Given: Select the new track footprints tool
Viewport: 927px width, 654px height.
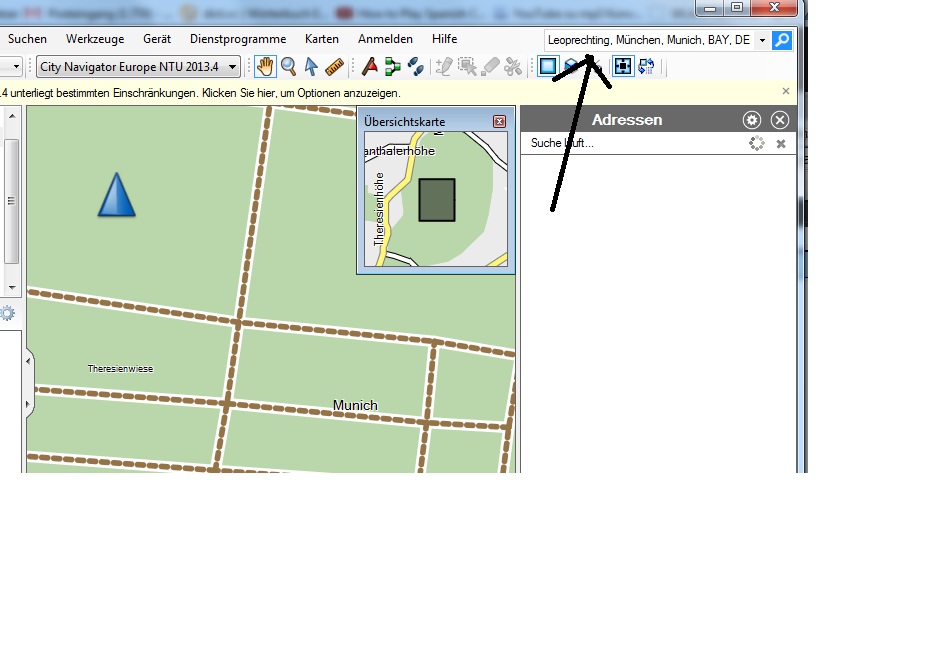Looking at the screenshot, I should [x=415, y=67].
